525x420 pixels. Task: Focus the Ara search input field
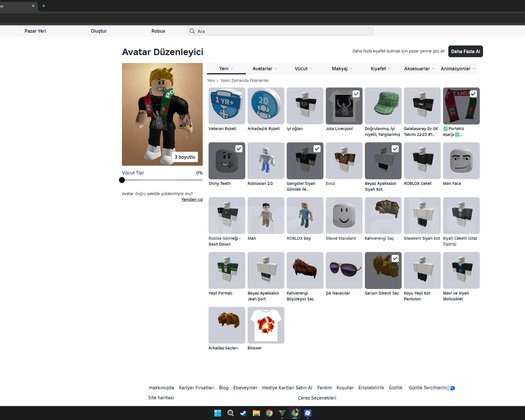281,31
